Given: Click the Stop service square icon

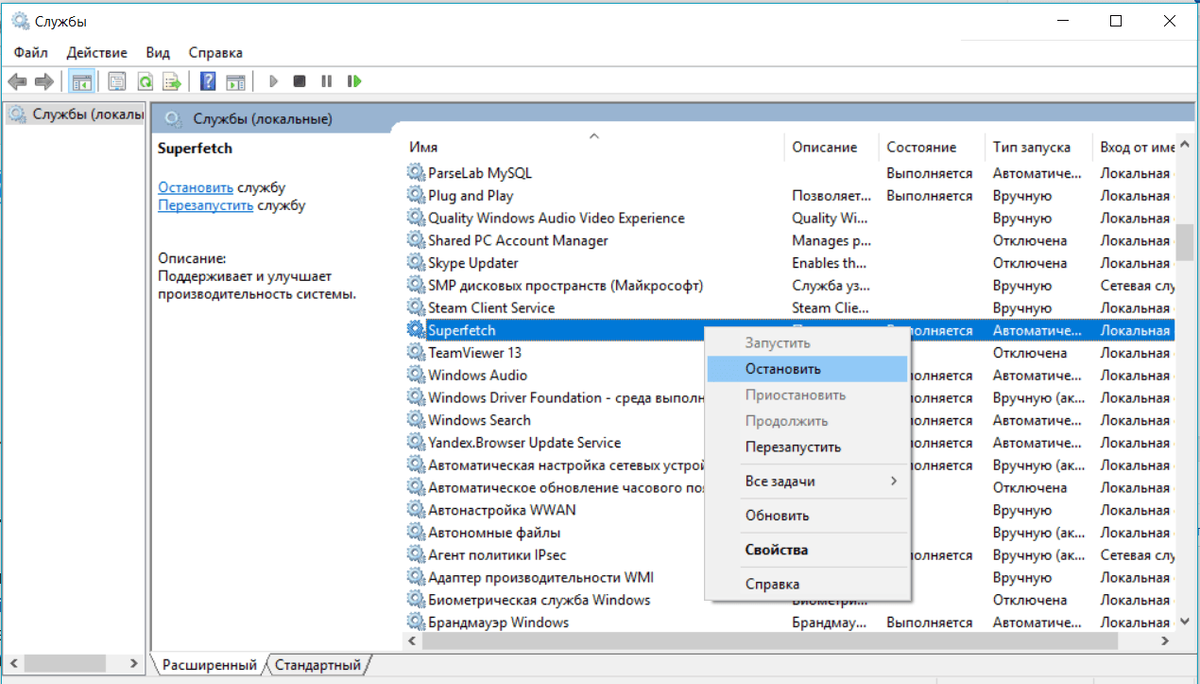Looking at the screenshot, I should tap(299, 82).
